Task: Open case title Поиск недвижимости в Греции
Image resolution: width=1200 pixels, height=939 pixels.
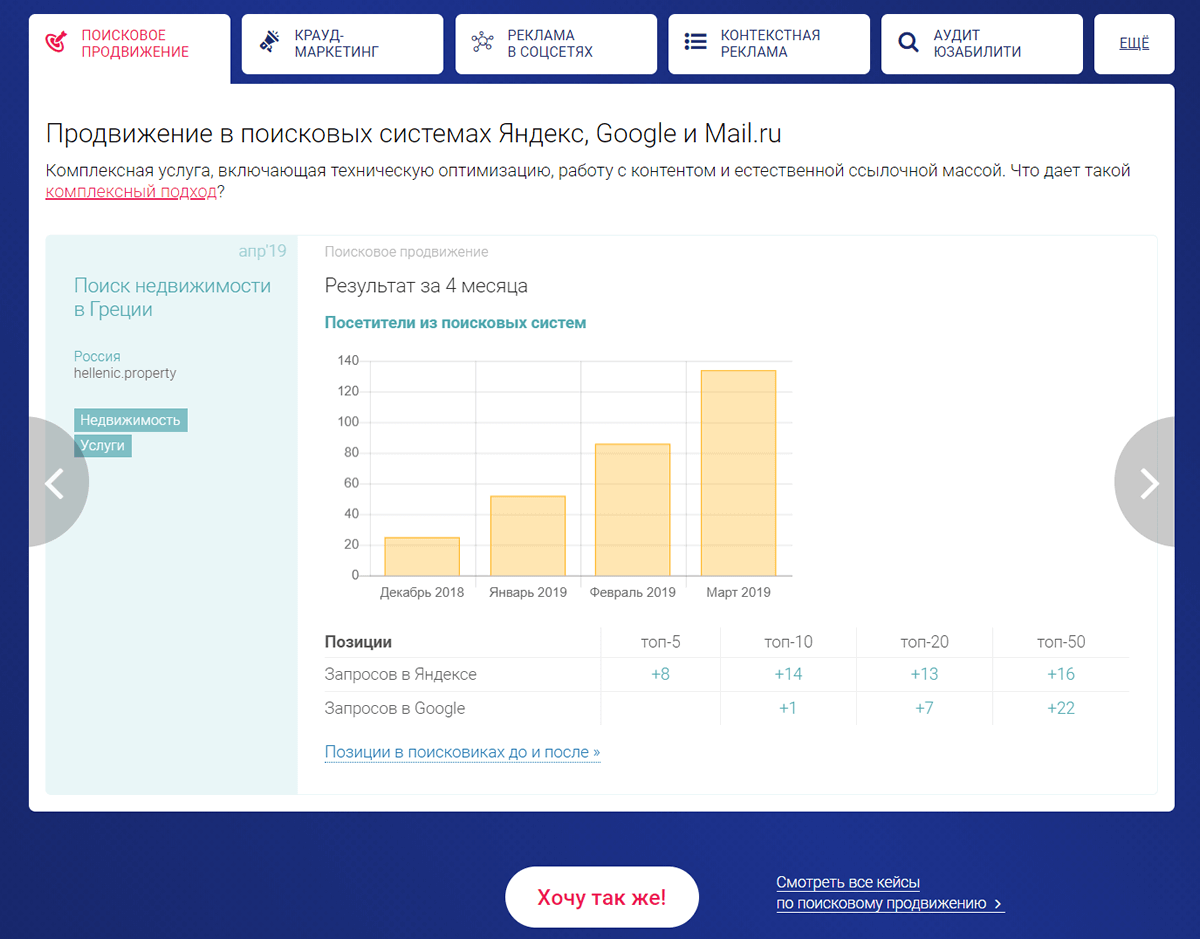Action: point(172,298)
